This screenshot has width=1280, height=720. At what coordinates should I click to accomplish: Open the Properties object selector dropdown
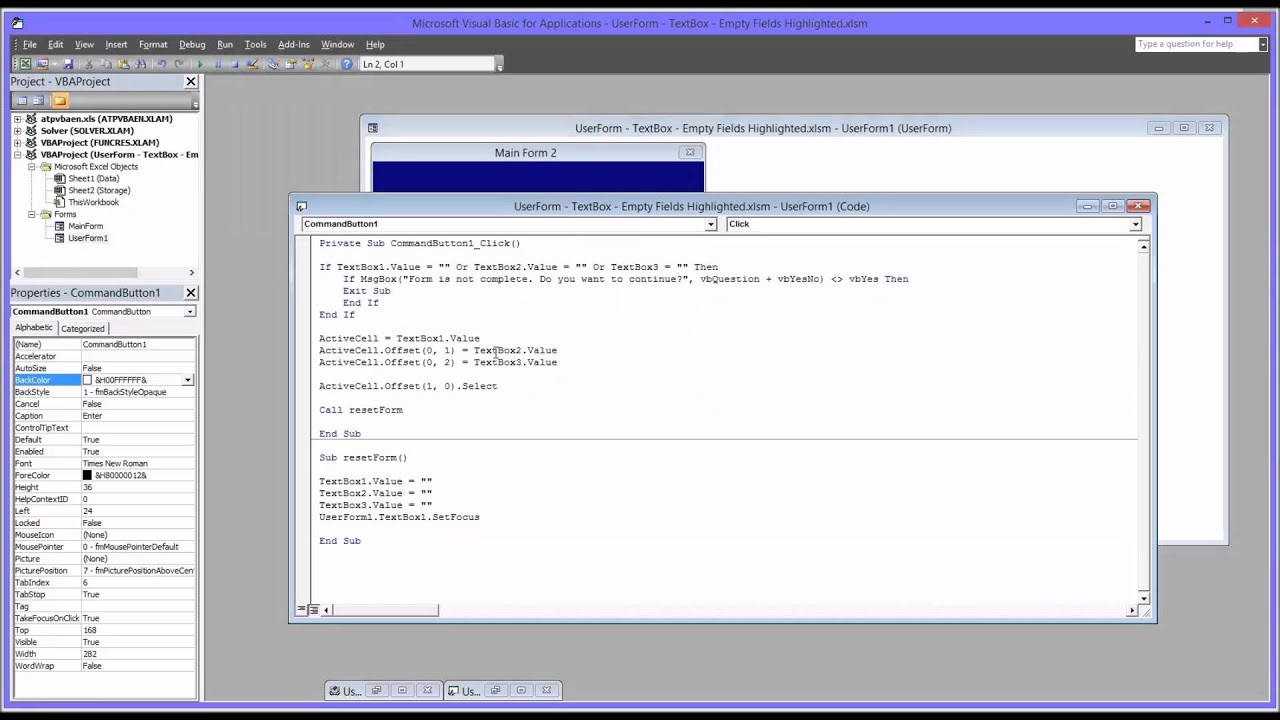click(x=189, y=312)
